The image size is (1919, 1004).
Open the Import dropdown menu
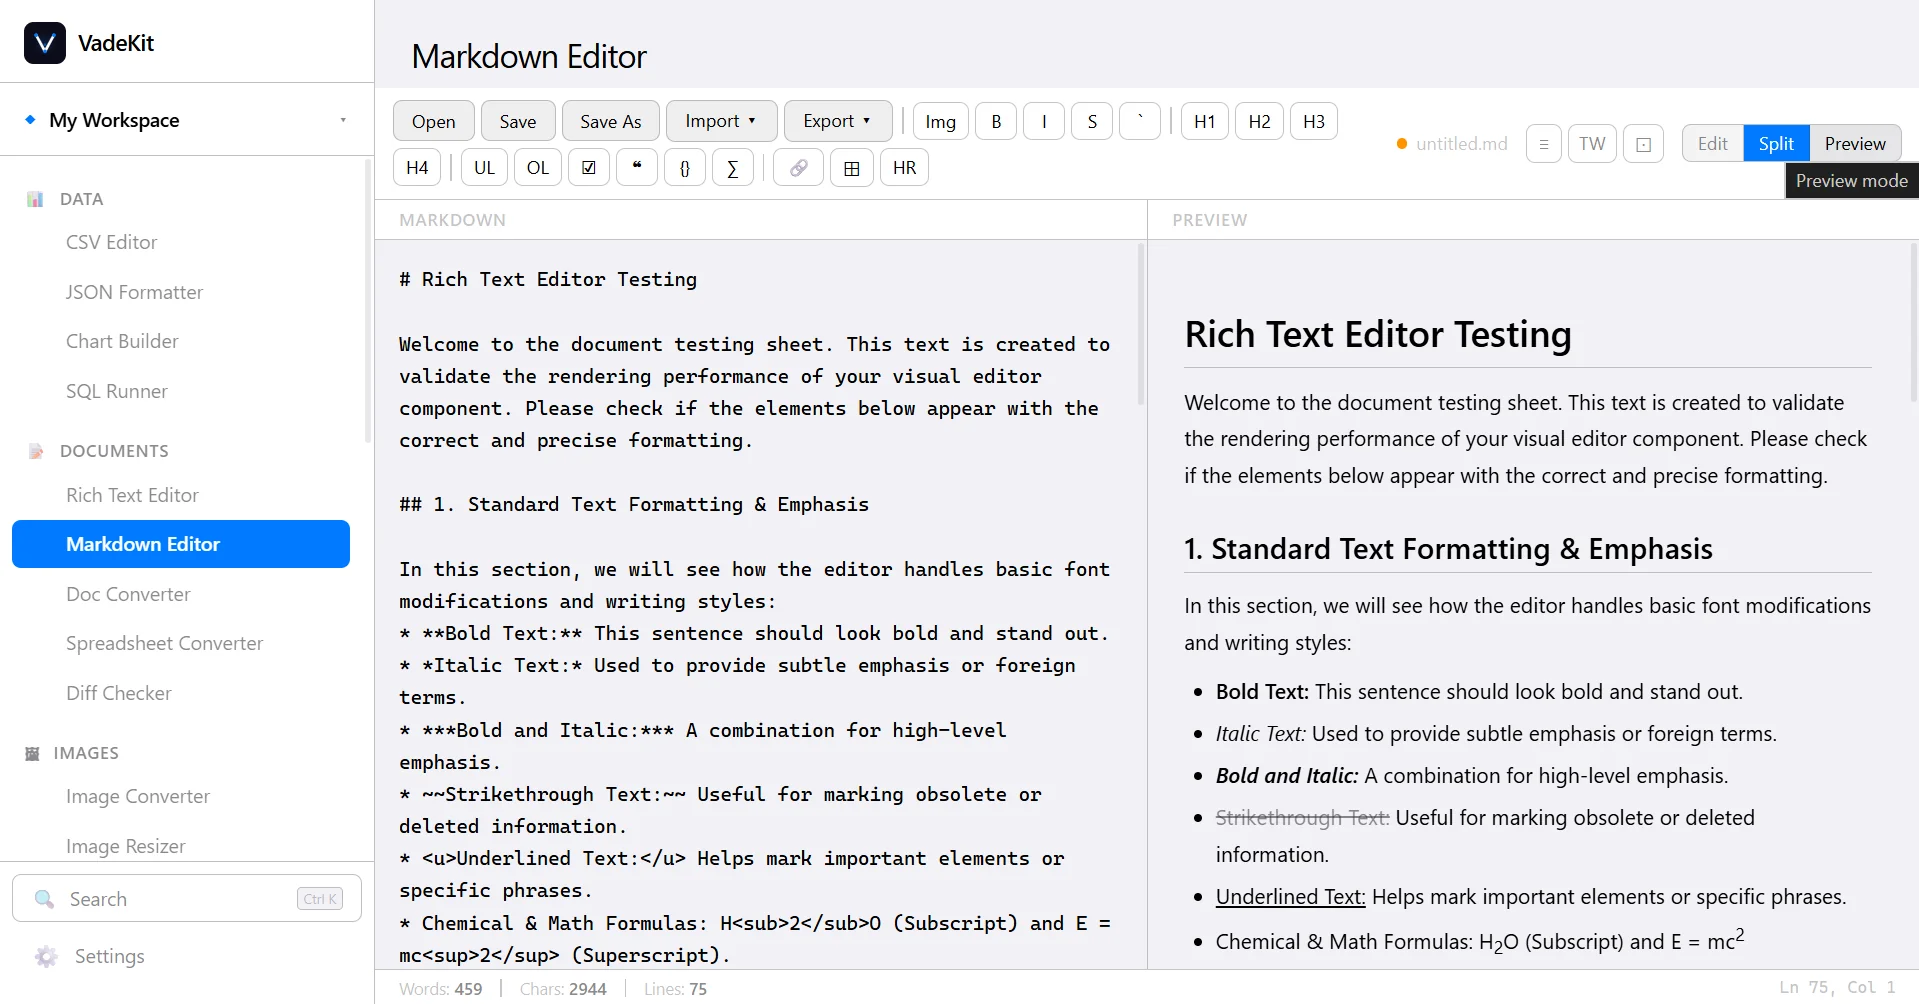tap(721, 121)
